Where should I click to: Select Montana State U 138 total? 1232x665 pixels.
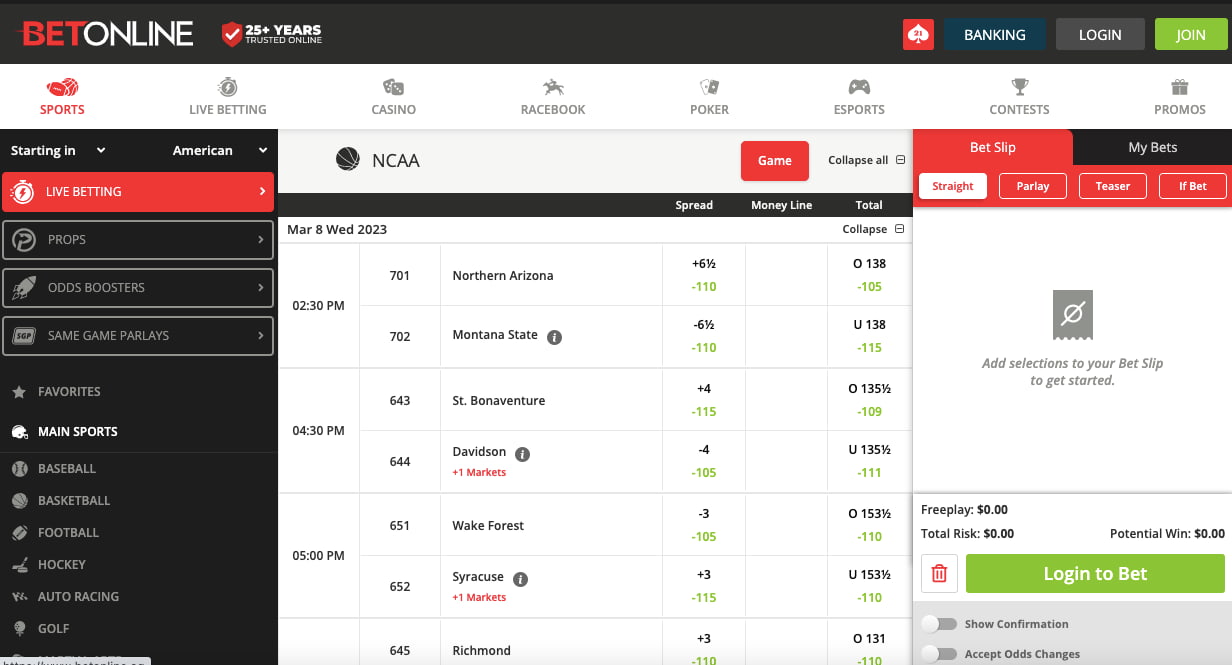pos(869,336)
